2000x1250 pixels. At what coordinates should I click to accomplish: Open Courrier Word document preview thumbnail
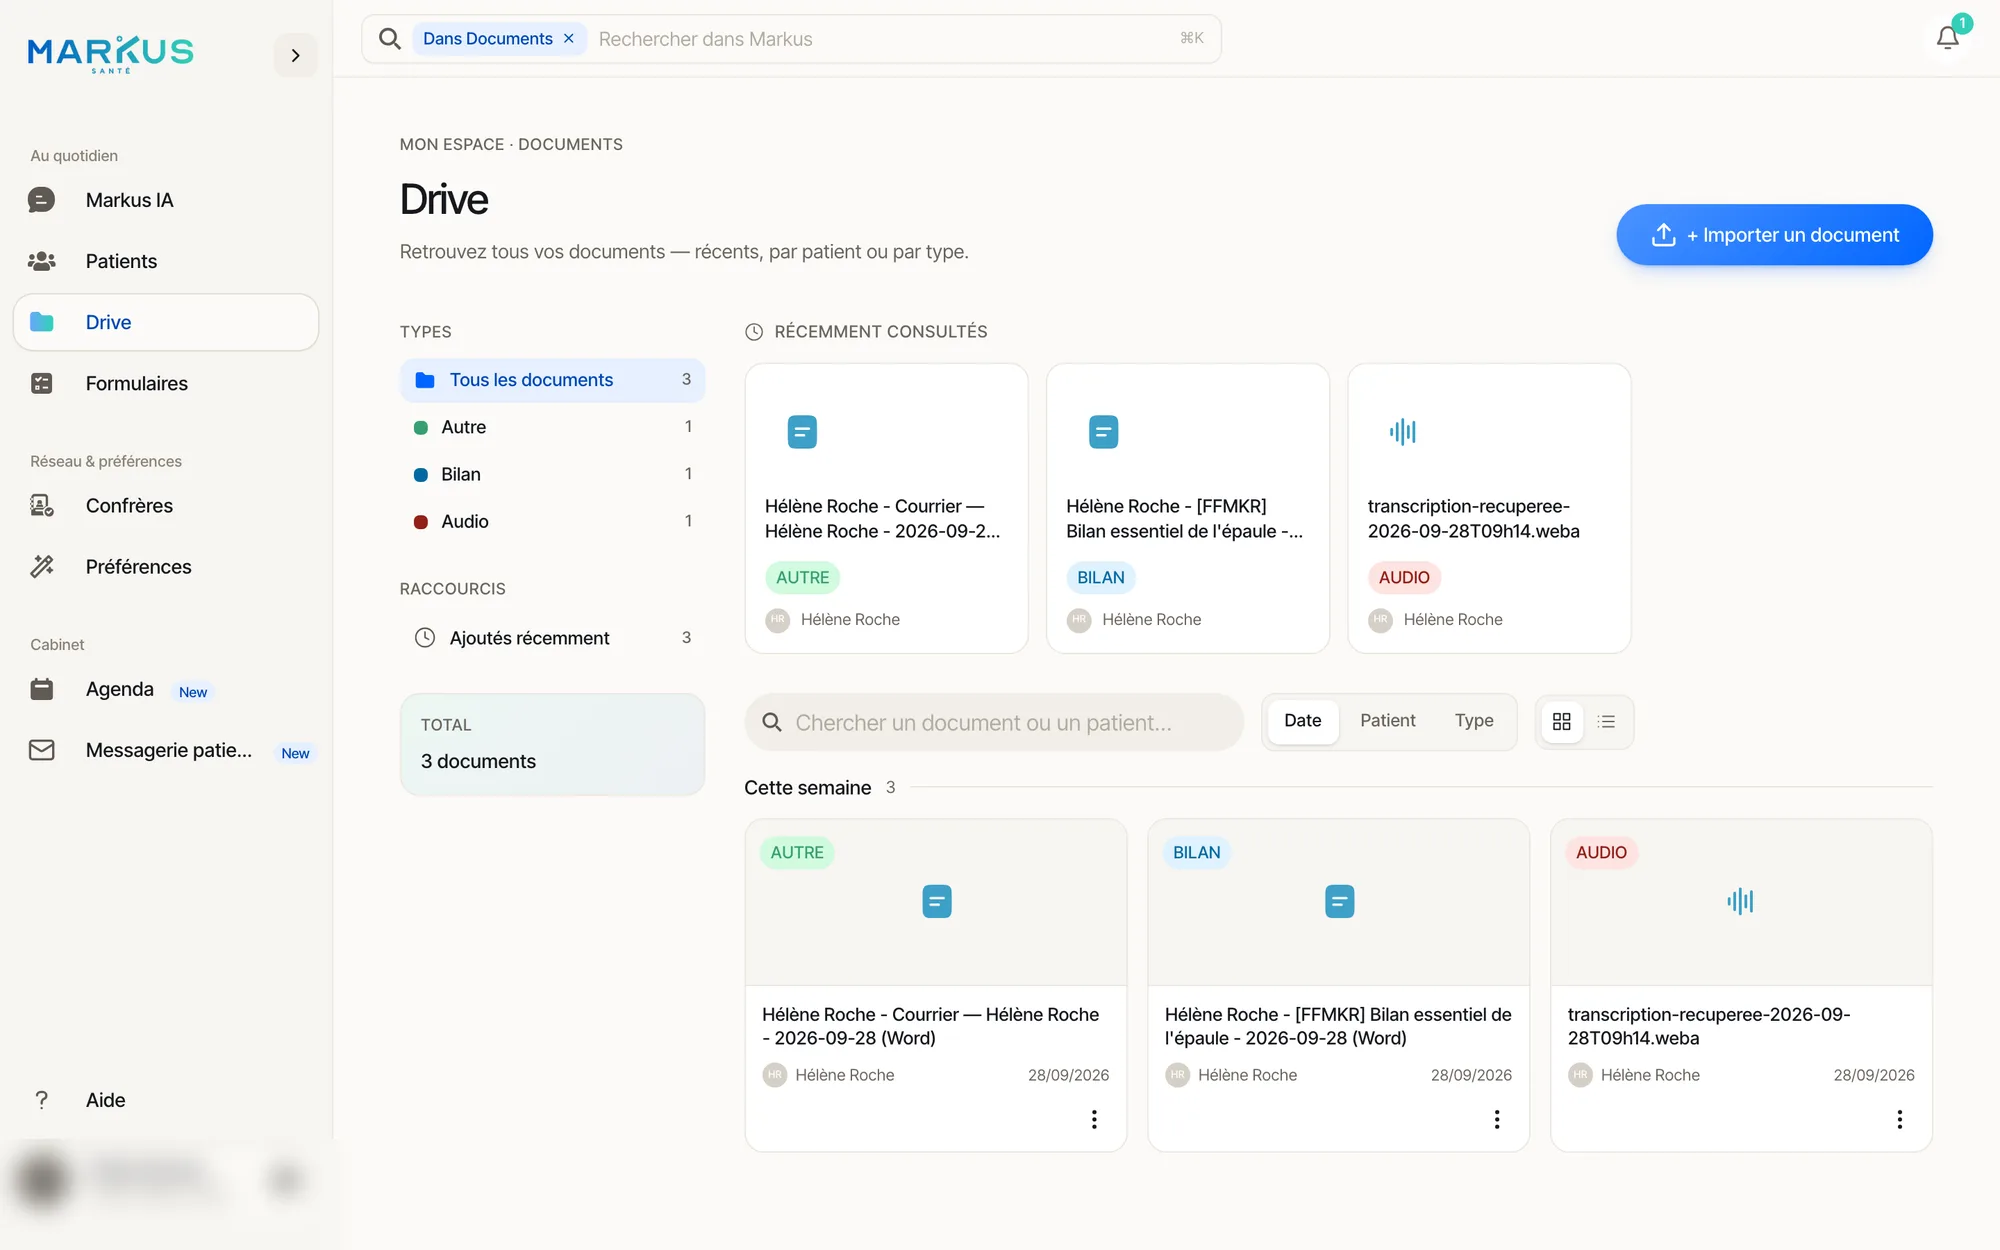click(x=936, y=902)
